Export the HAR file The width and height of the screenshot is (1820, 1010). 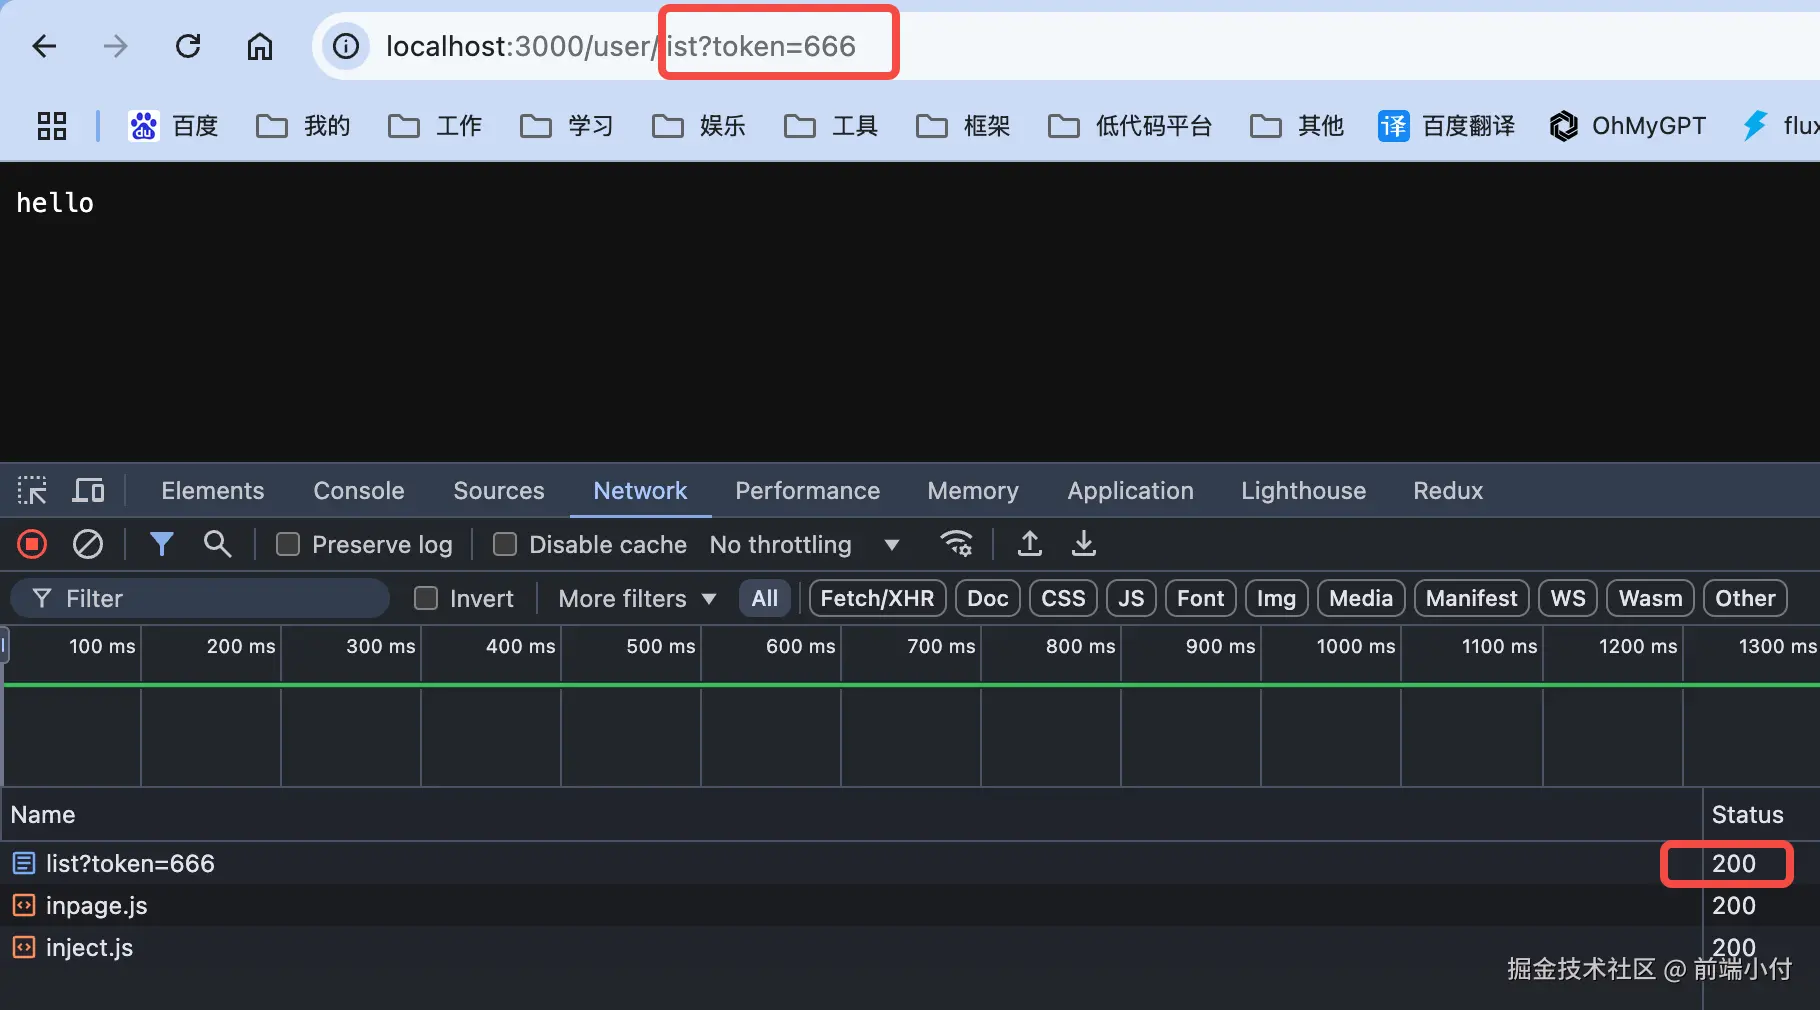tap(1084, 544)
